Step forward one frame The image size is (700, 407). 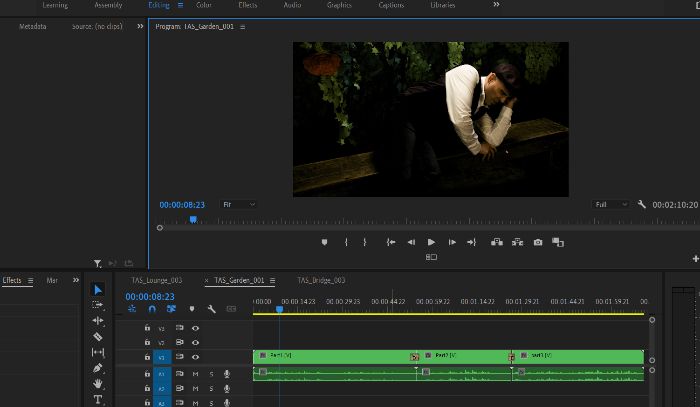point(452,242)
